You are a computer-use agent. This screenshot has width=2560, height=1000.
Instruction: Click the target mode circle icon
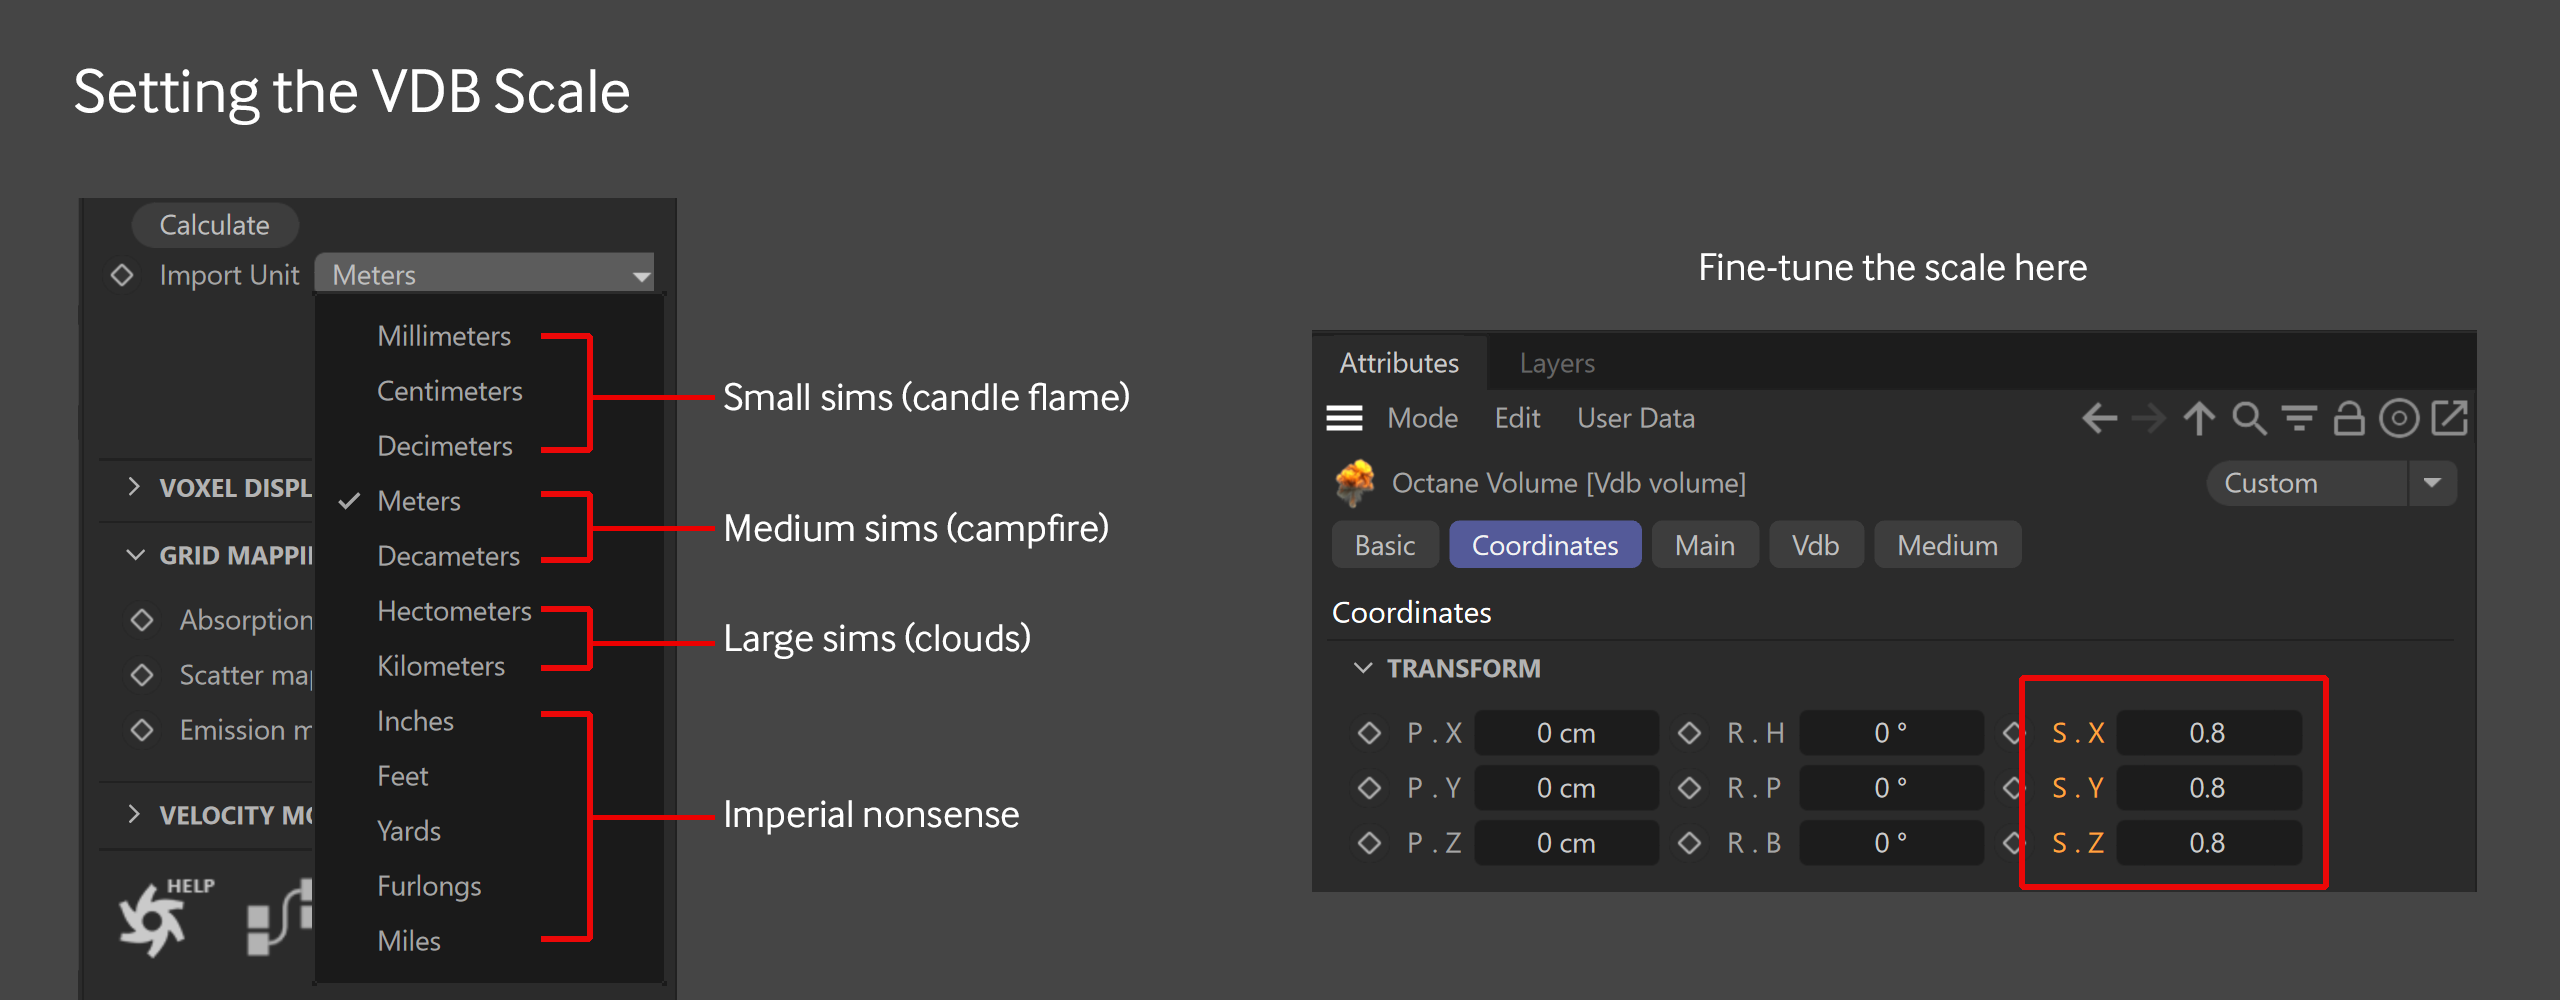(x=2399, y=418)
